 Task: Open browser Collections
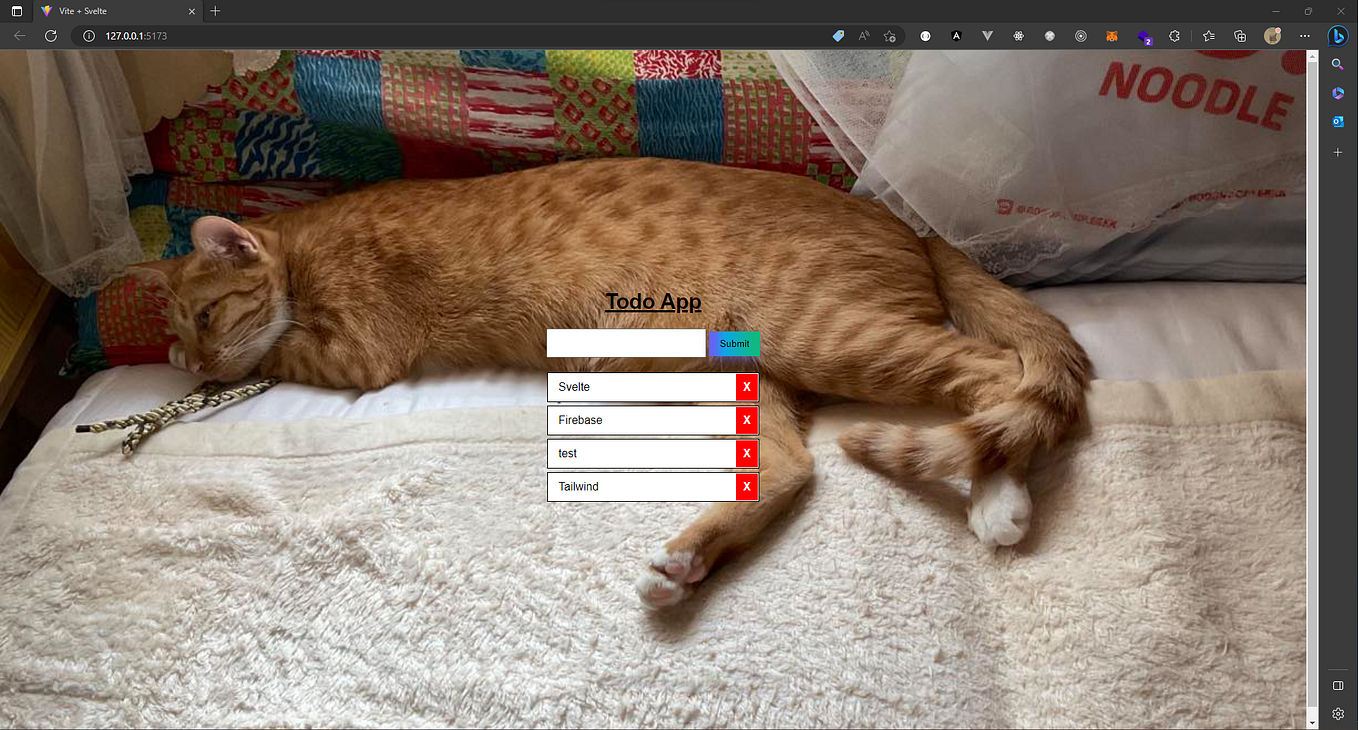1239,36
